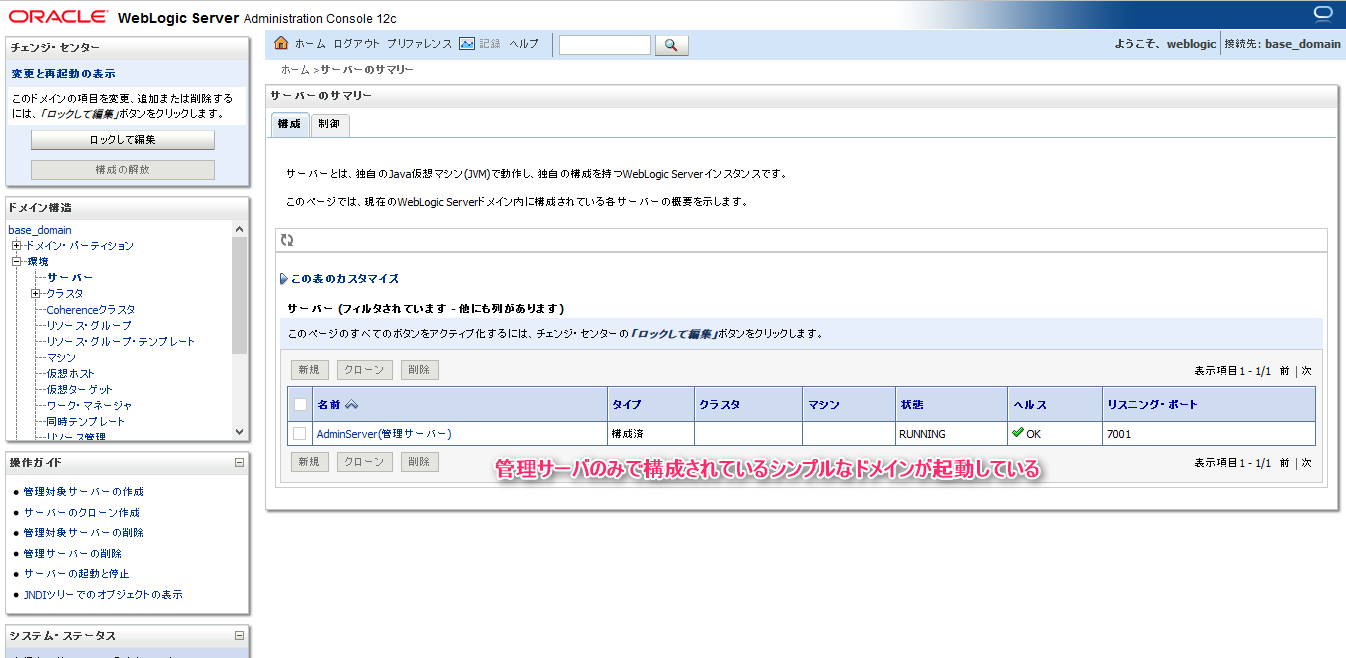Toggle the select-all checkbox in table header
Image resolution: width=1346 pixels, height=658 pixels.
point(301,405)
